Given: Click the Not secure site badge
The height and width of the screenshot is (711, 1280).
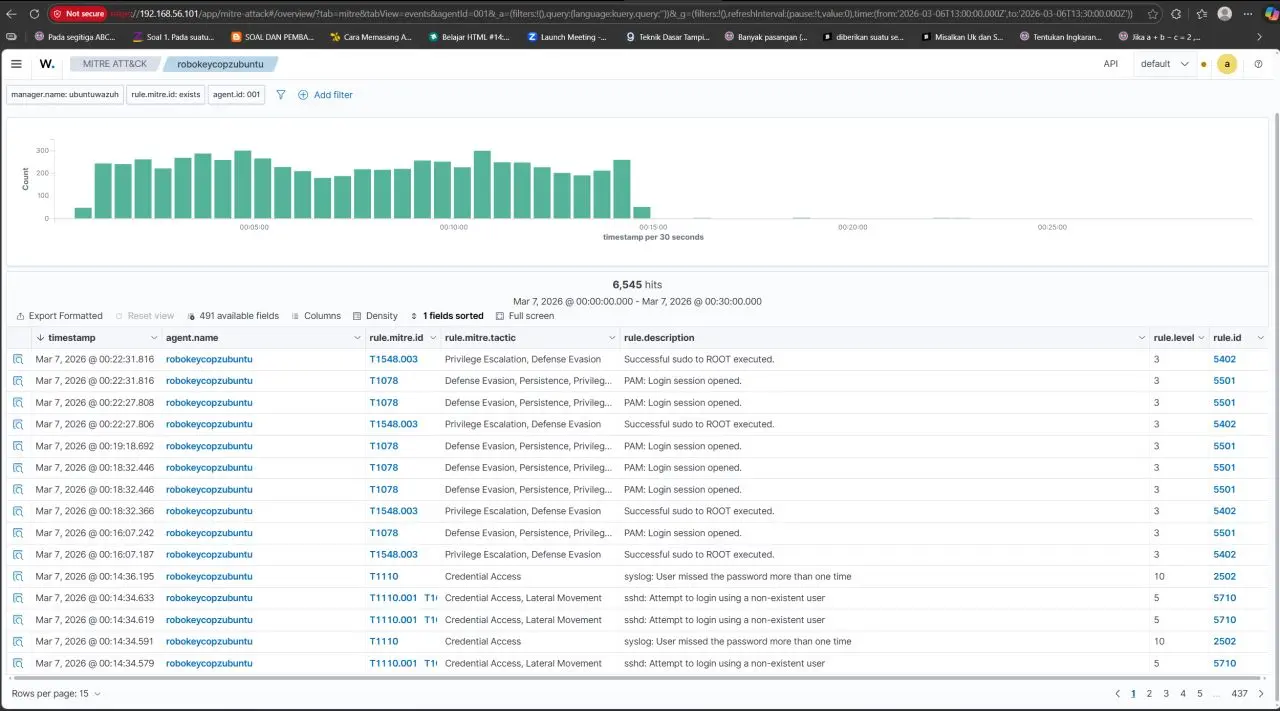Looking at the screenshot, I should click(x=77, y=14).
